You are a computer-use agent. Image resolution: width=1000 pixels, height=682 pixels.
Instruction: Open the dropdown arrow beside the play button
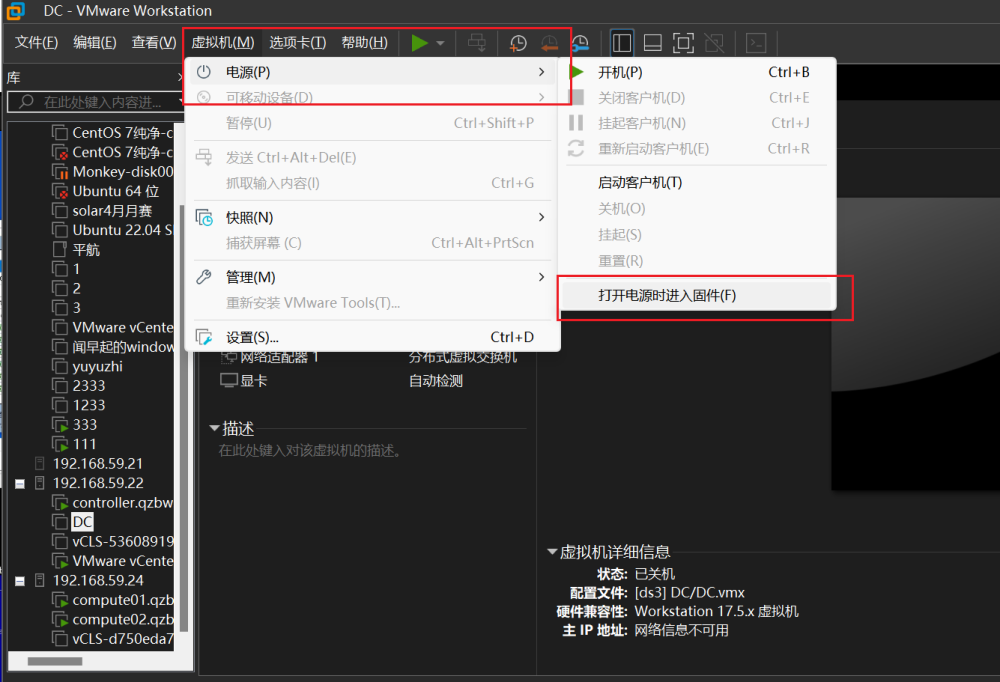[440, 44]
